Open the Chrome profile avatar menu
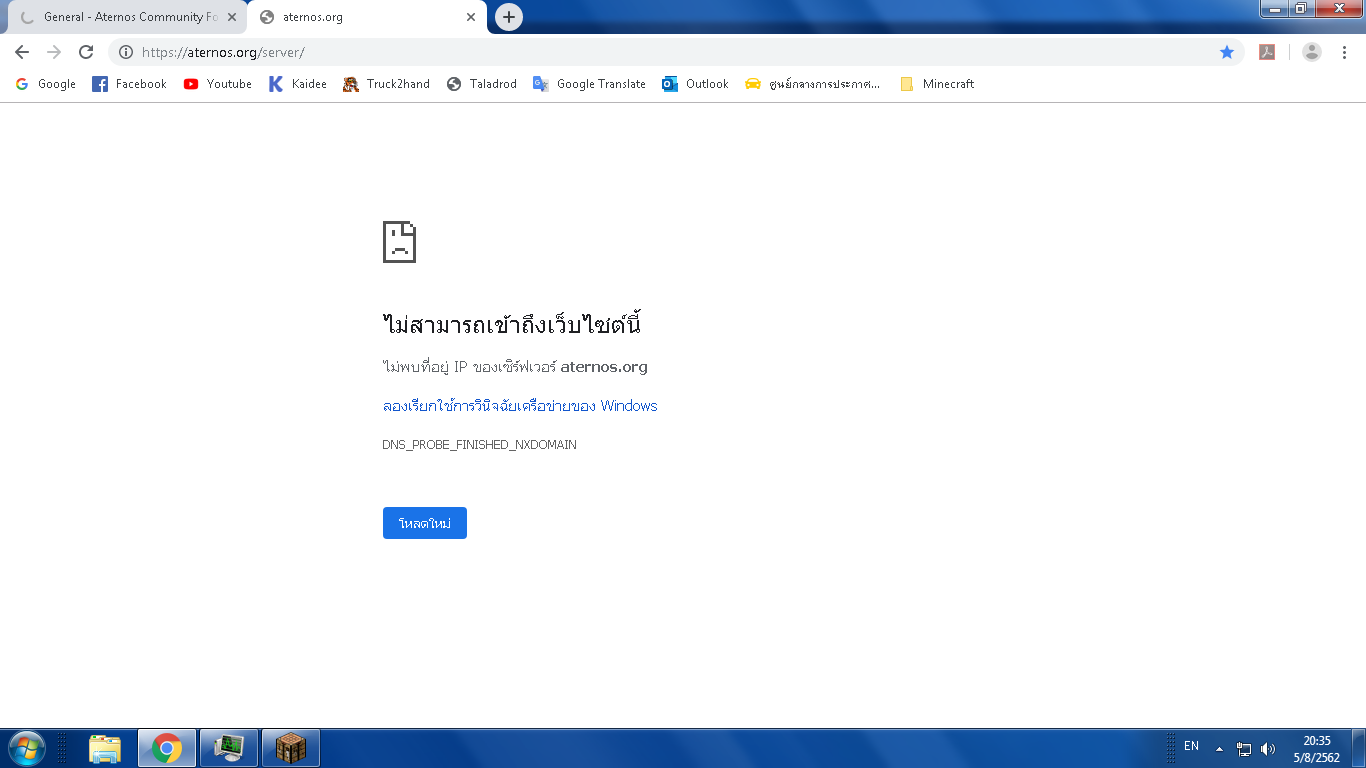The height and width of the screenshot is (768, 1366). [x=1312, y=52]
